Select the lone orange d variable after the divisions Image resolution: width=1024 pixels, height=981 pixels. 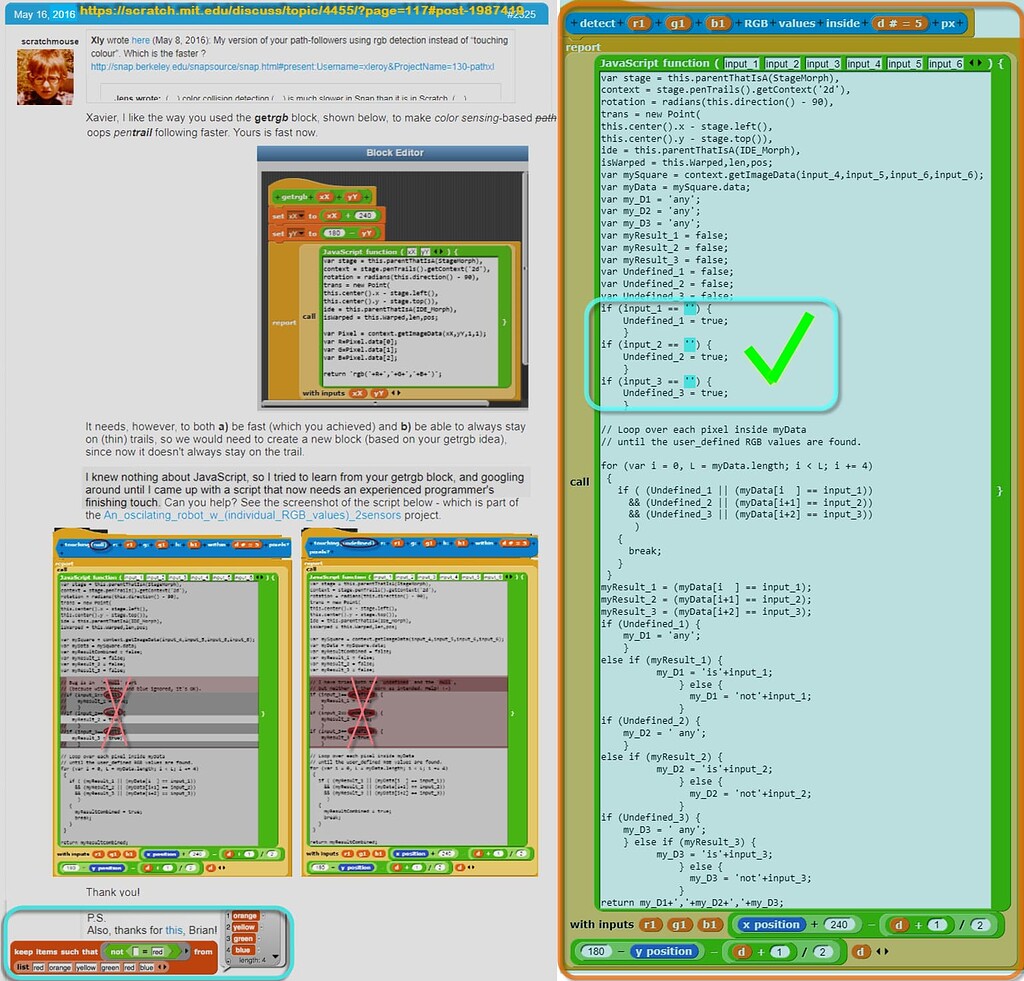click(860, 950)
